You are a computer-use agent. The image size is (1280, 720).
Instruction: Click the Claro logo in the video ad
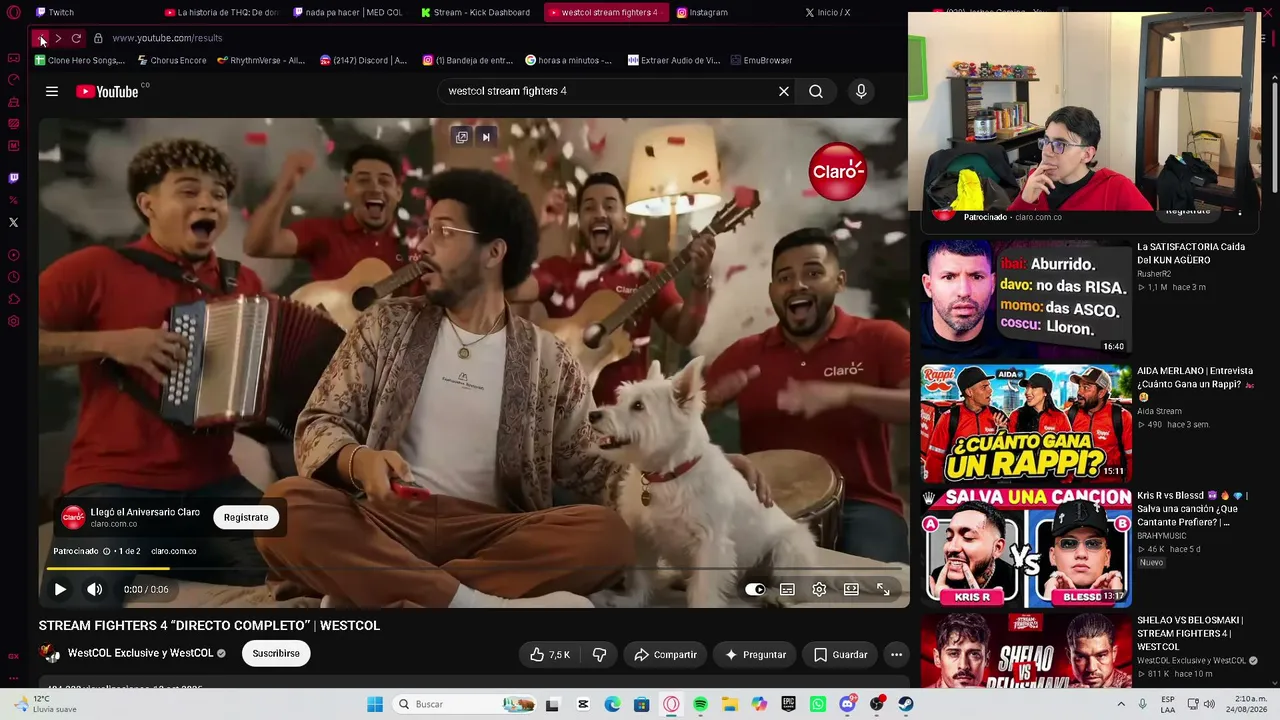pos(838,172)
